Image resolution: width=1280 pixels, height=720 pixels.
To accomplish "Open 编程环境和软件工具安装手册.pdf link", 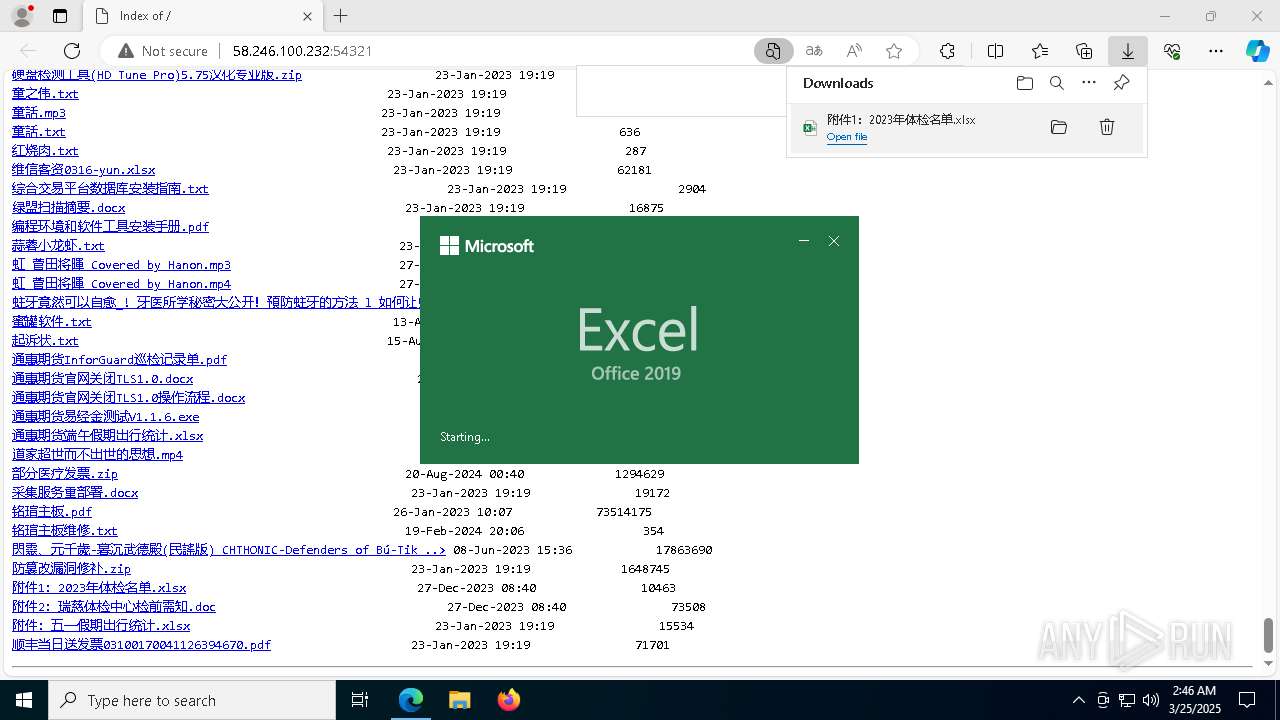I will pos(111,226).
